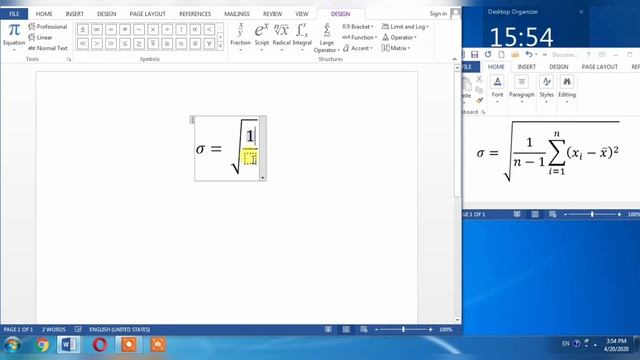Insert the identical-to (≡) symbol
Screen dimensions: 640x360
[x=195, y=43]
